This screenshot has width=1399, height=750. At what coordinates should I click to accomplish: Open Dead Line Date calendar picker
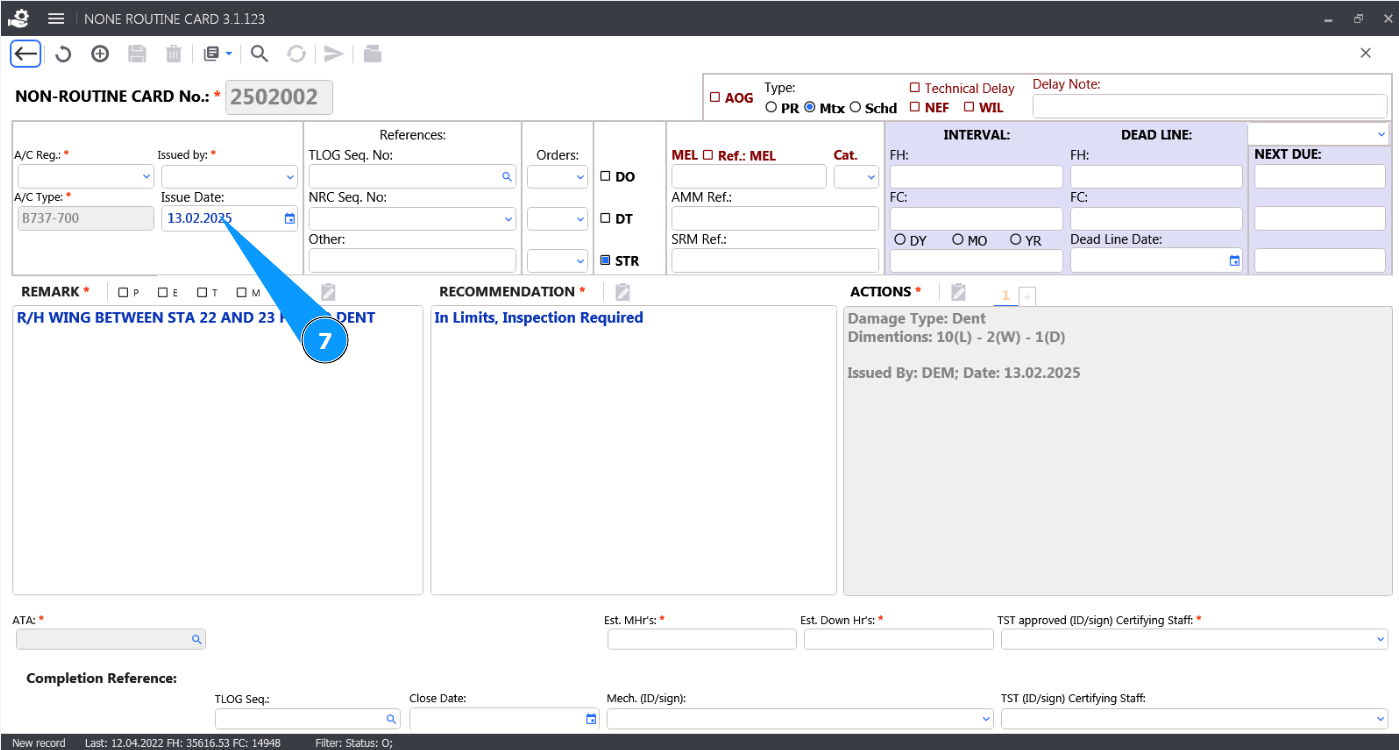(1234, 261)
